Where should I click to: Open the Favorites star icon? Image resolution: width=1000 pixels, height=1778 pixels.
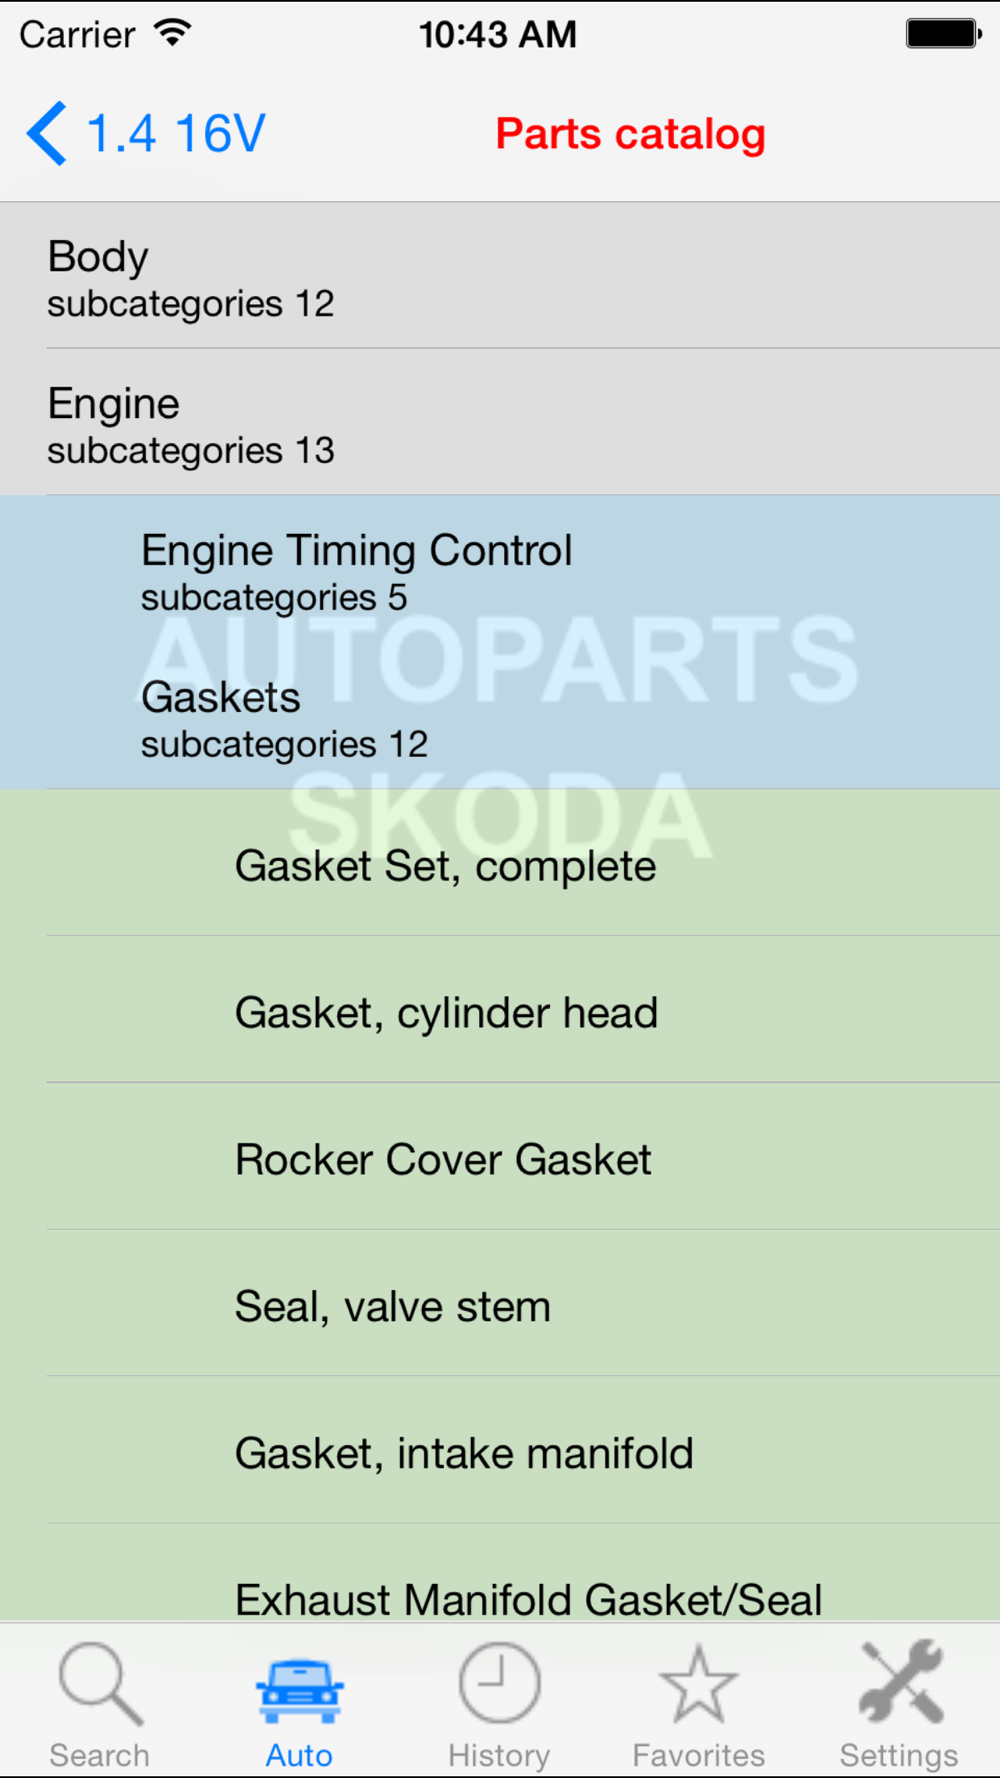pos(699,1684)
